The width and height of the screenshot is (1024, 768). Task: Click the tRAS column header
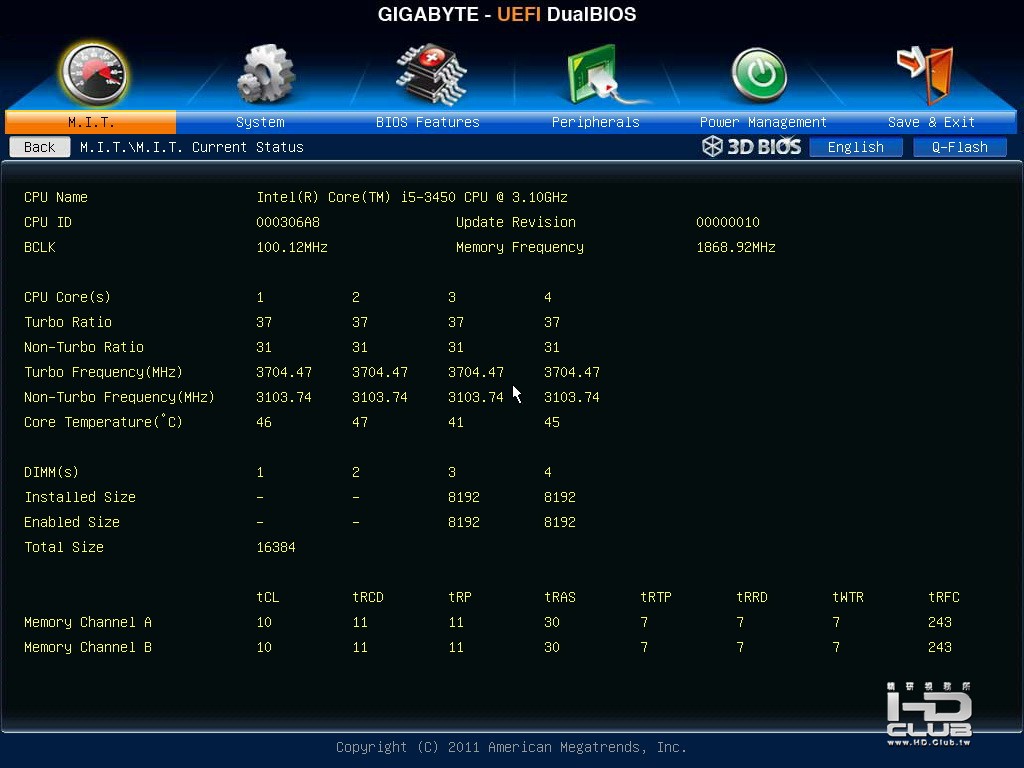[560, 597]
